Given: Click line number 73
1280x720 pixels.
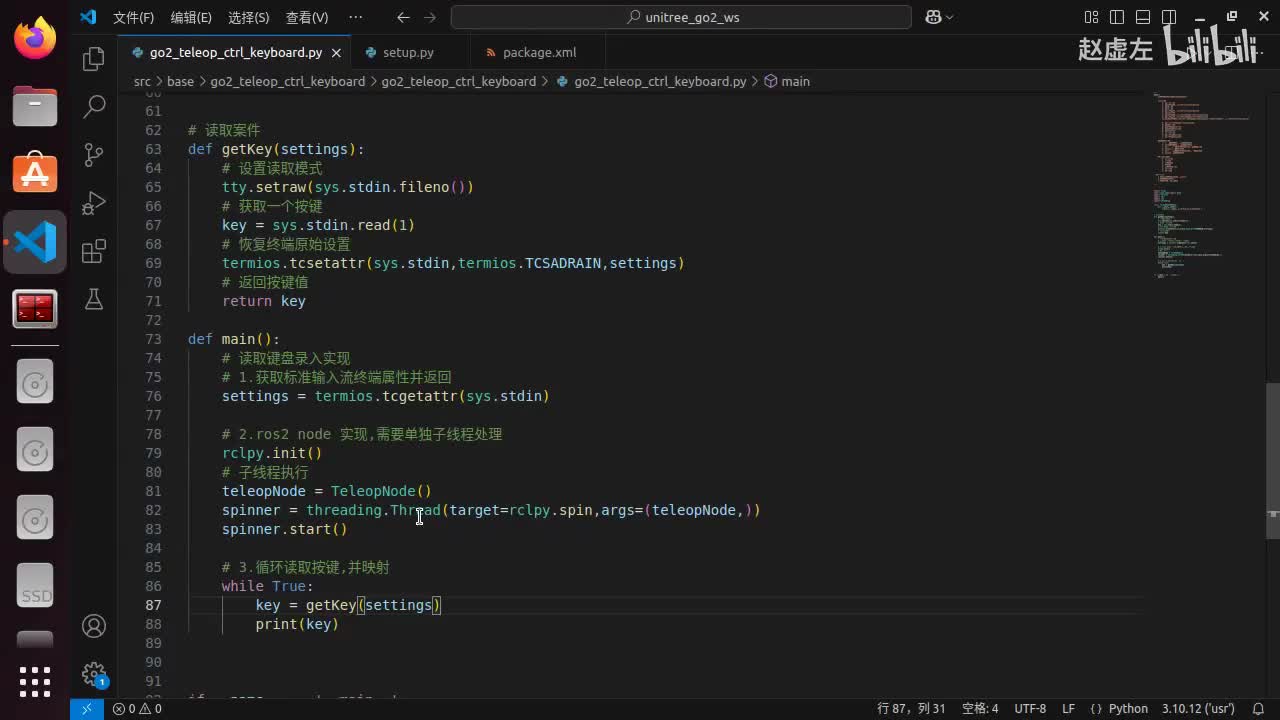Looking at the screenshot, I should [x=153, y=339].
